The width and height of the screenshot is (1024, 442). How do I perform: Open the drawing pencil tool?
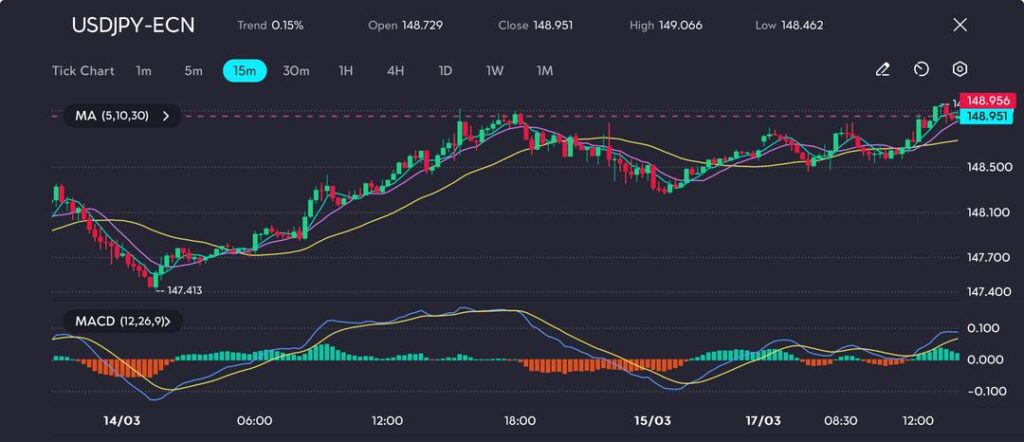pos(882,70)
